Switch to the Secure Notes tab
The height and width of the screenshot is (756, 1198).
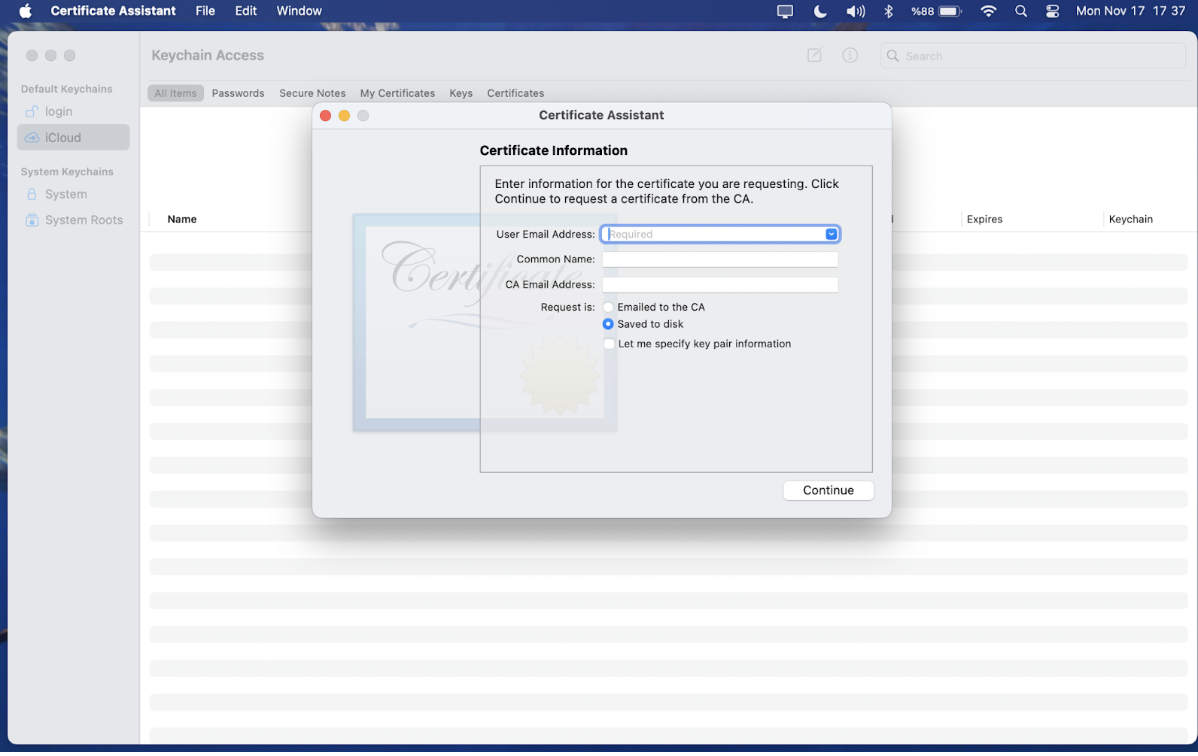point(312,93)
